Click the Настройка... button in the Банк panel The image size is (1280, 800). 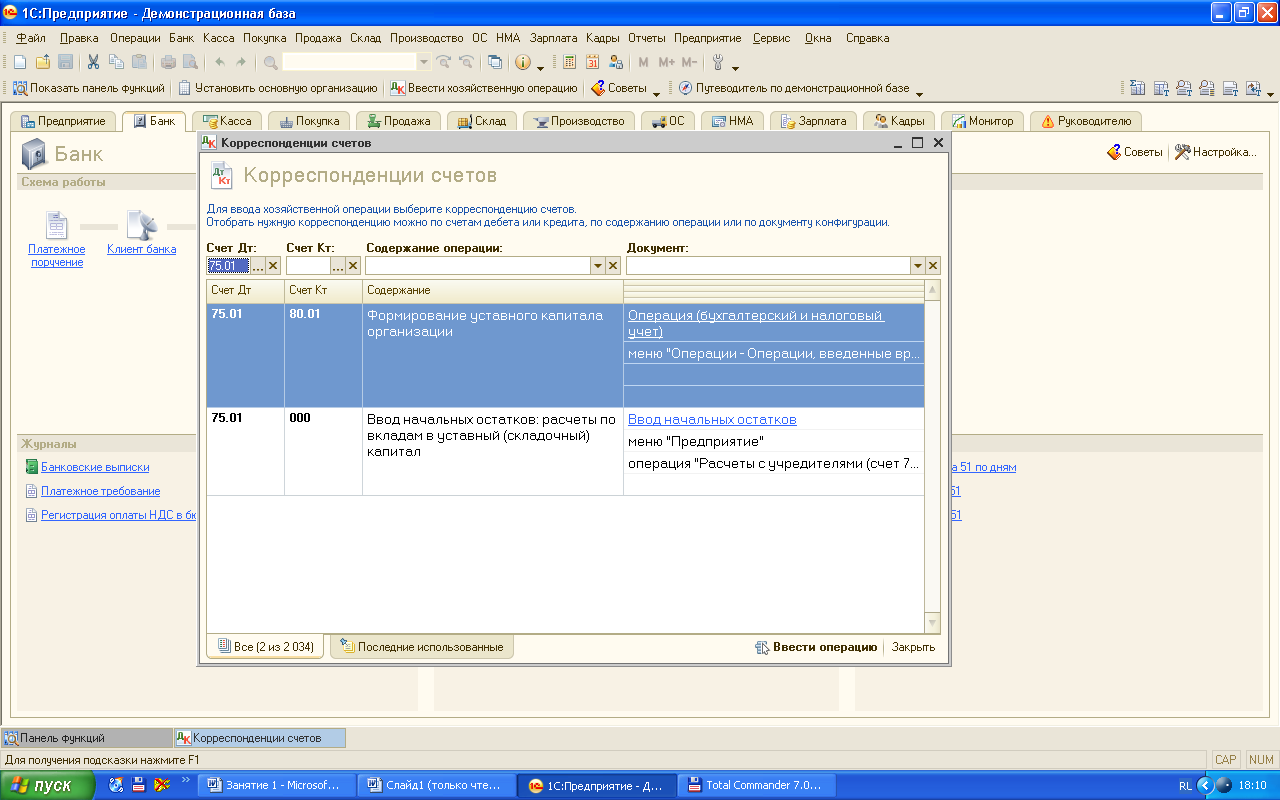point(1215,152)
